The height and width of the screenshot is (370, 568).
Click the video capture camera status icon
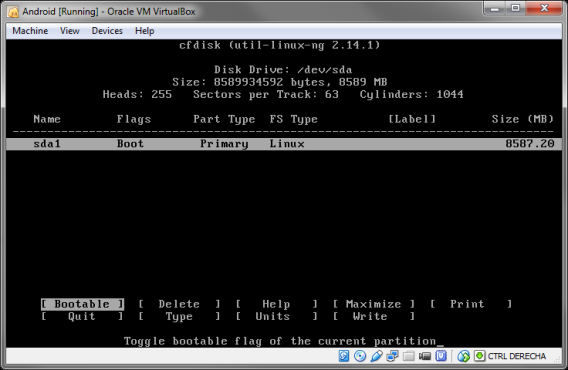coord(425,357)
